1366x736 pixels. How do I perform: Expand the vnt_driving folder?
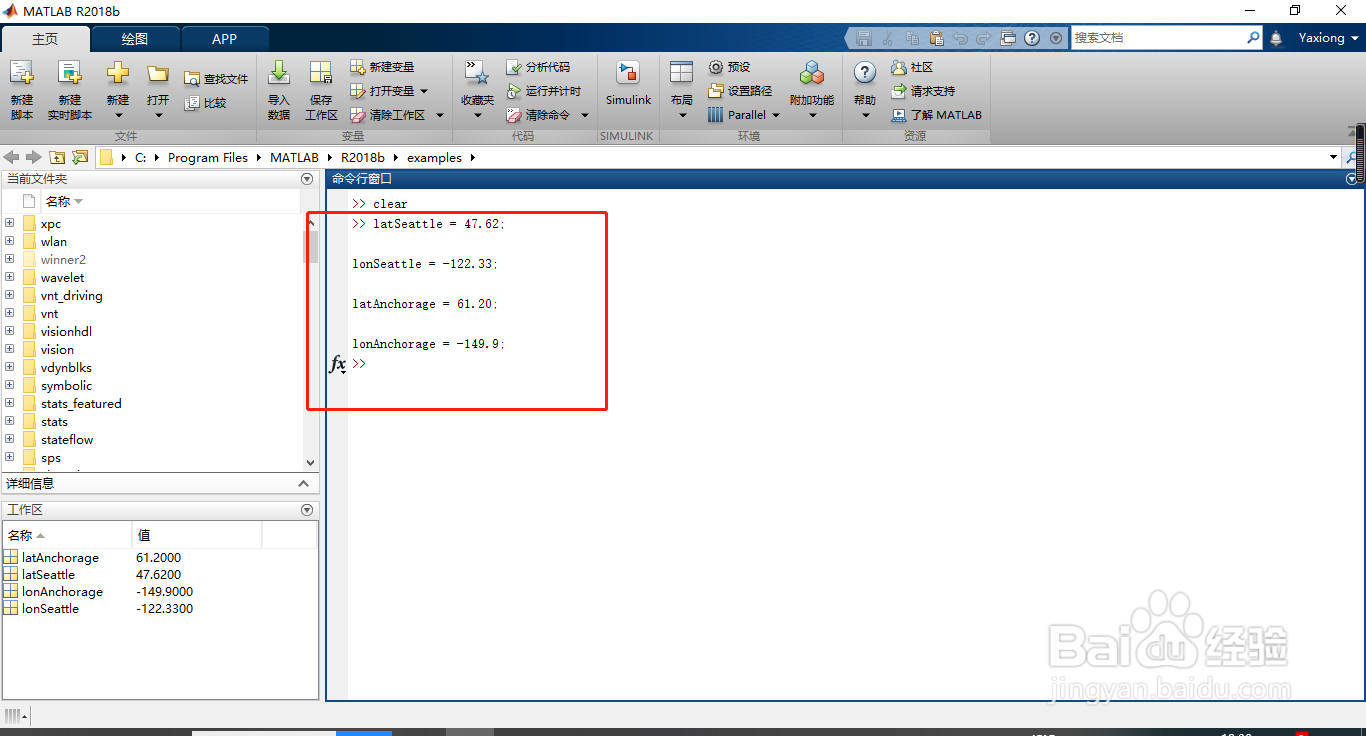tap(10, 295)
